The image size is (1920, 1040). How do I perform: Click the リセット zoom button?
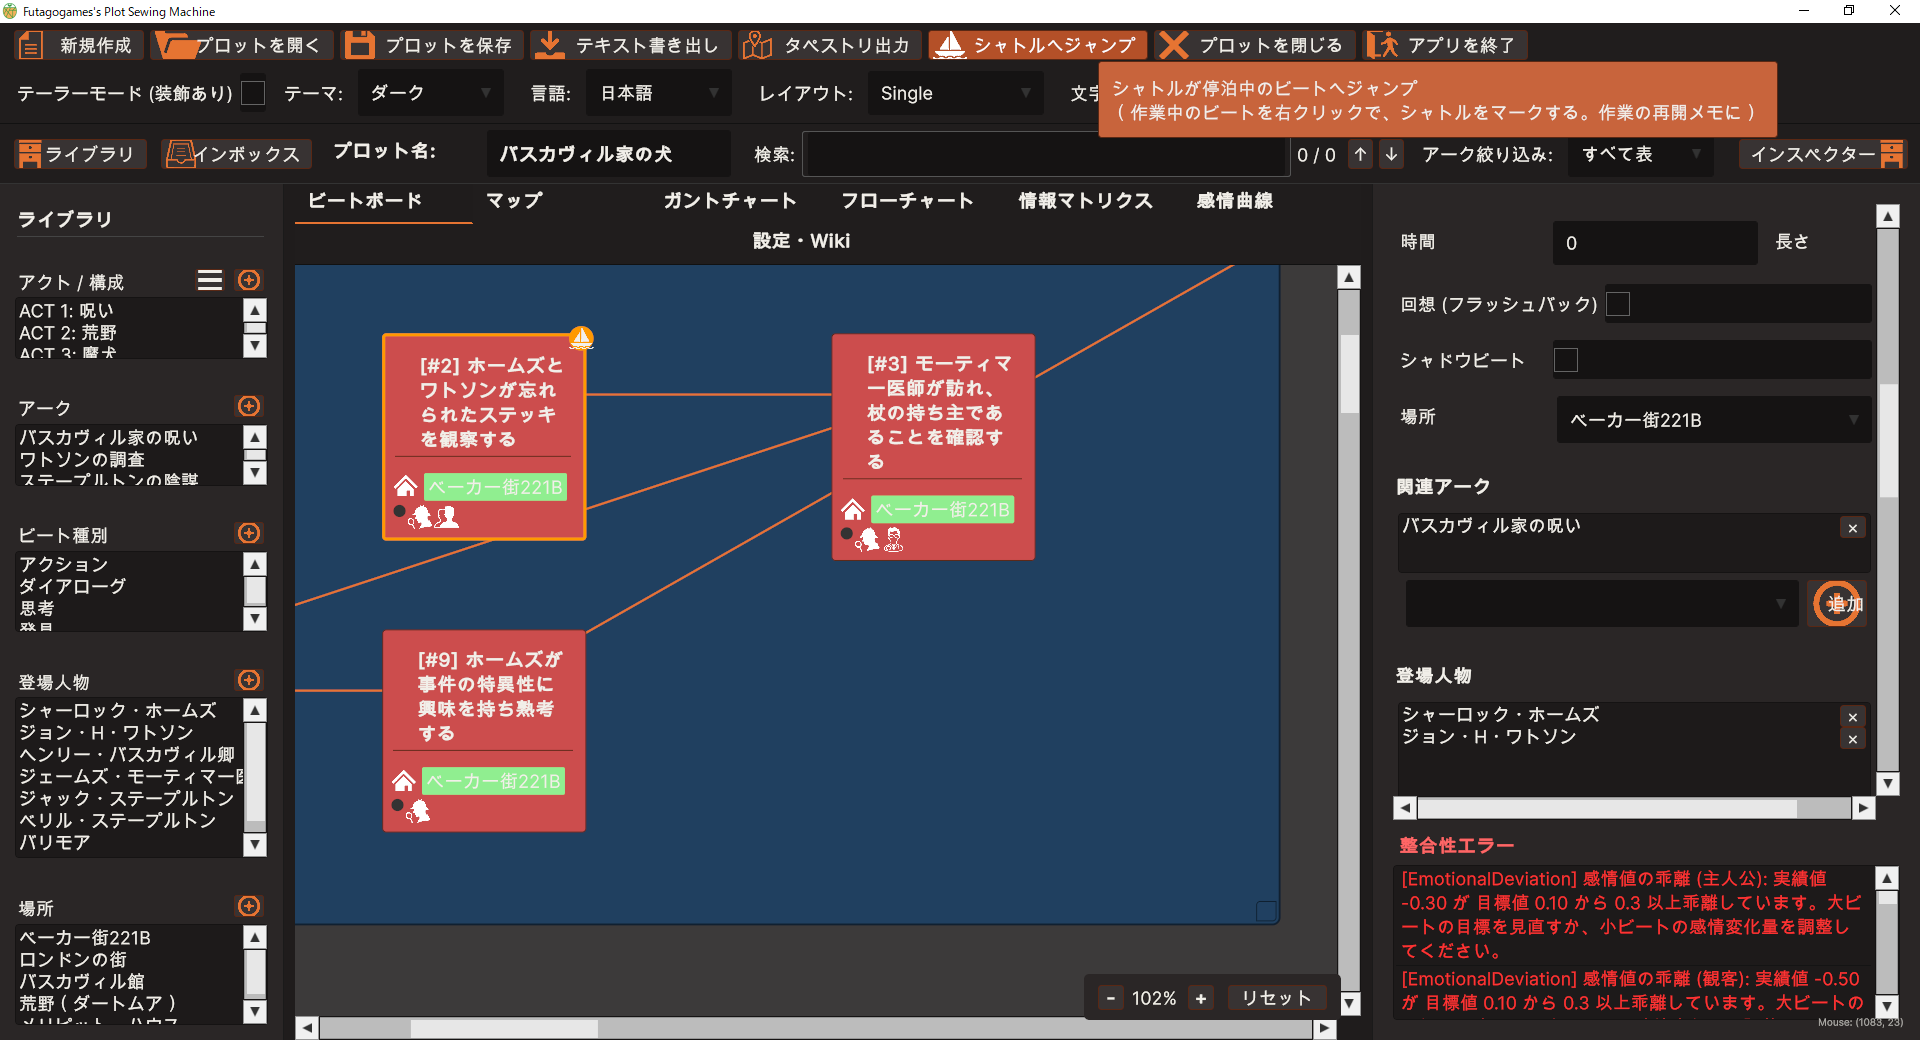click(x=1276, y=998)
